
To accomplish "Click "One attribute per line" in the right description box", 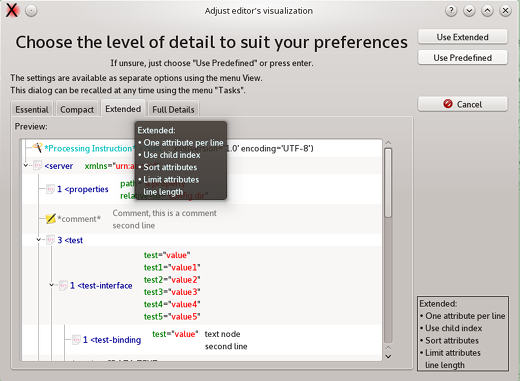I will click(x=465, y=316).
